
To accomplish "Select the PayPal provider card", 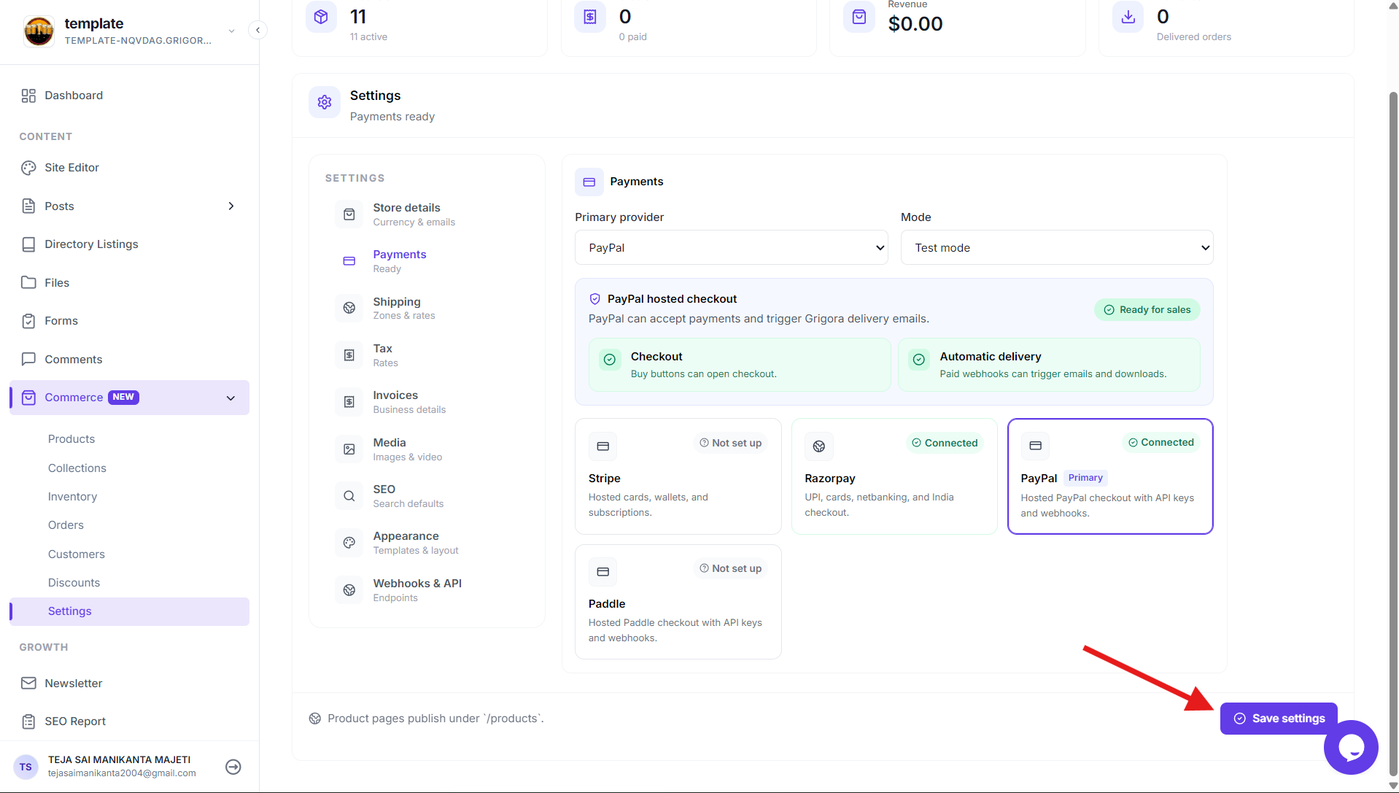I will click(1110, 476).
